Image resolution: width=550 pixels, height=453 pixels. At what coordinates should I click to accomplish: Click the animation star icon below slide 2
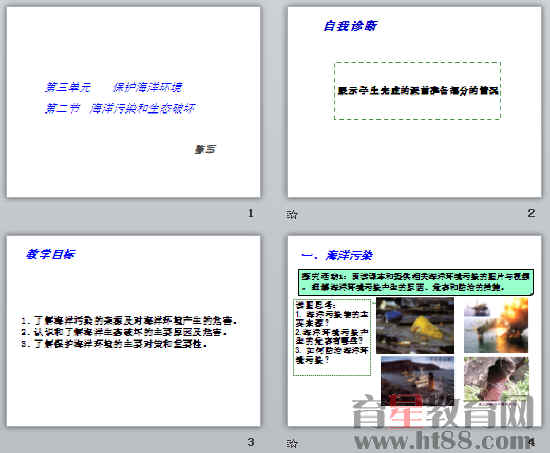point(292,214)
